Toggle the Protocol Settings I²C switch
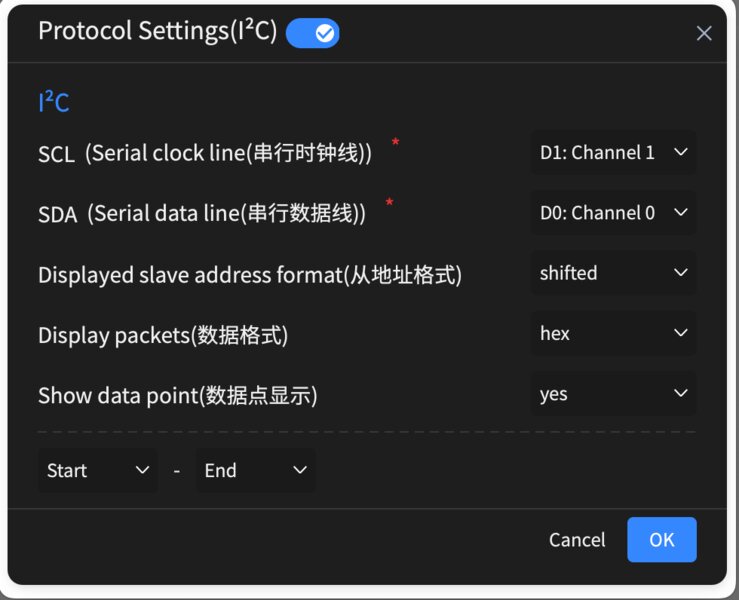The image size is (739, 600). click(x=313, y=33)
